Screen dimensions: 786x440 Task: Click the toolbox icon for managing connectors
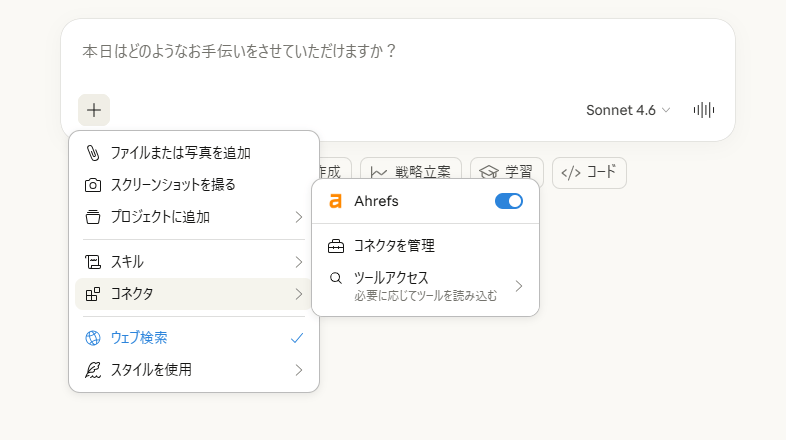pos(336,246)
